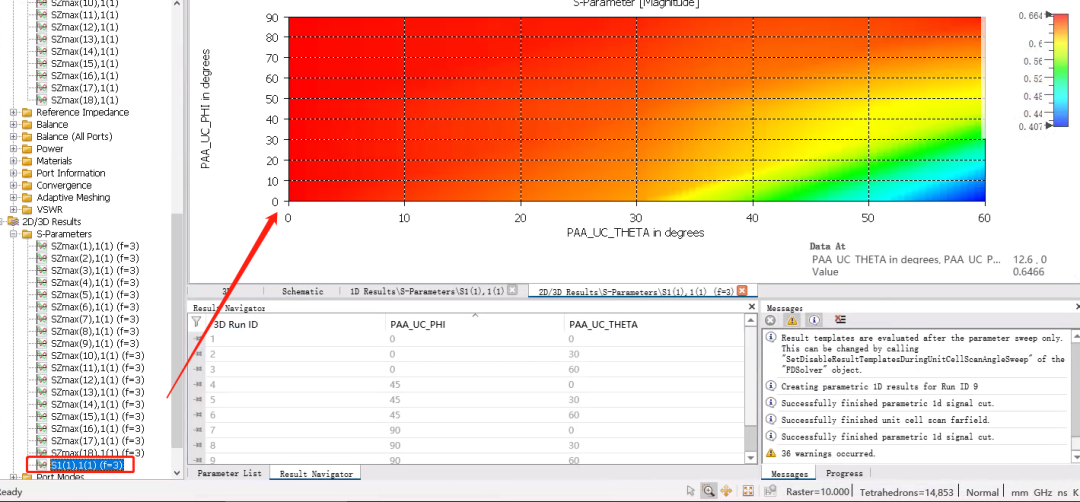Viewport: 1080px width, 502px height.
Task: Expand the Port Information folder
Action: [13, 173]
